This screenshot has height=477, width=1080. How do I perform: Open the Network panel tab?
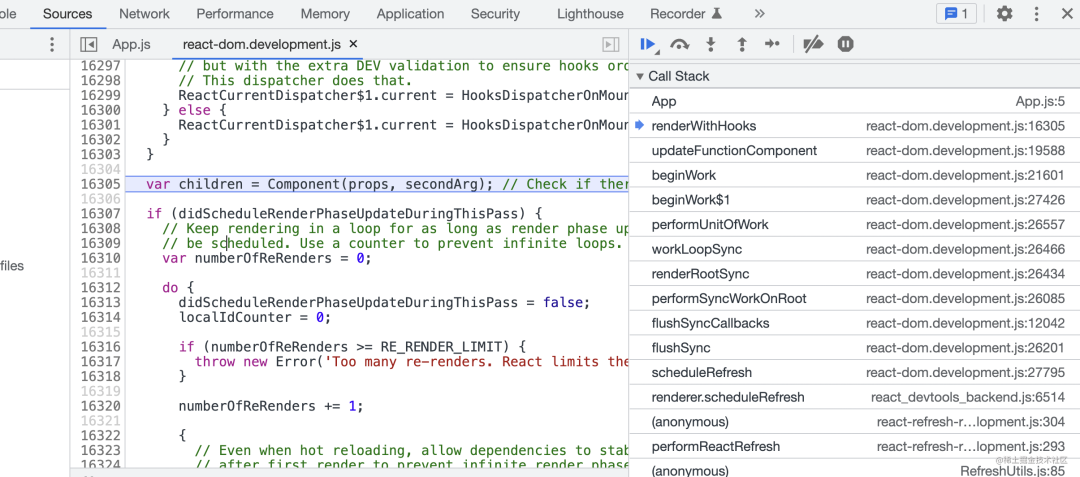click(145, 14)
